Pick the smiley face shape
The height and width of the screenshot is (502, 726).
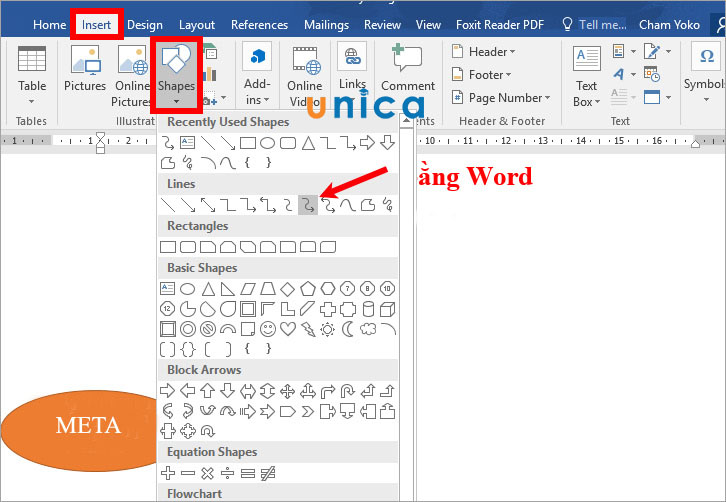pyautogui.click(x=268, y=329)
